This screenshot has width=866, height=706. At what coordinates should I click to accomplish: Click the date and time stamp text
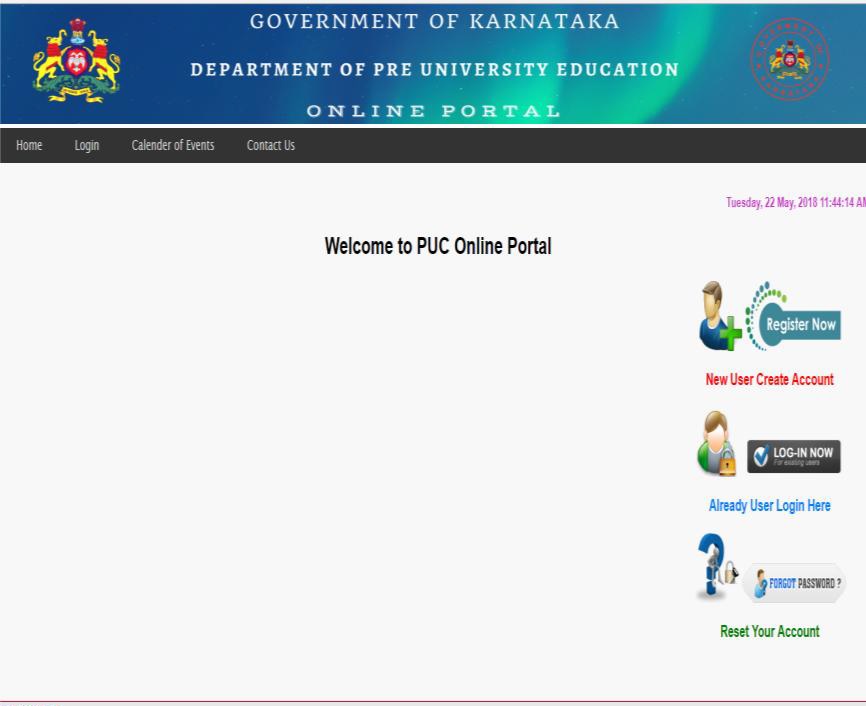pos(795,203)
